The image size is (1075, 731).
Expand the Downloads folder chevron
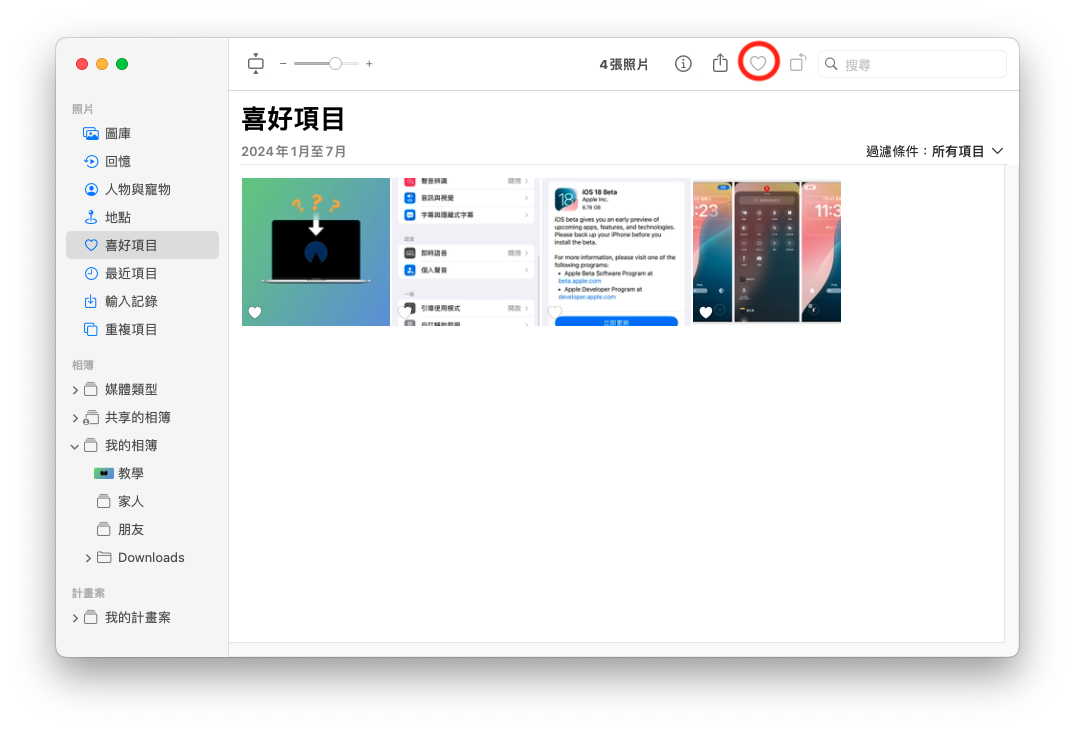88,558
